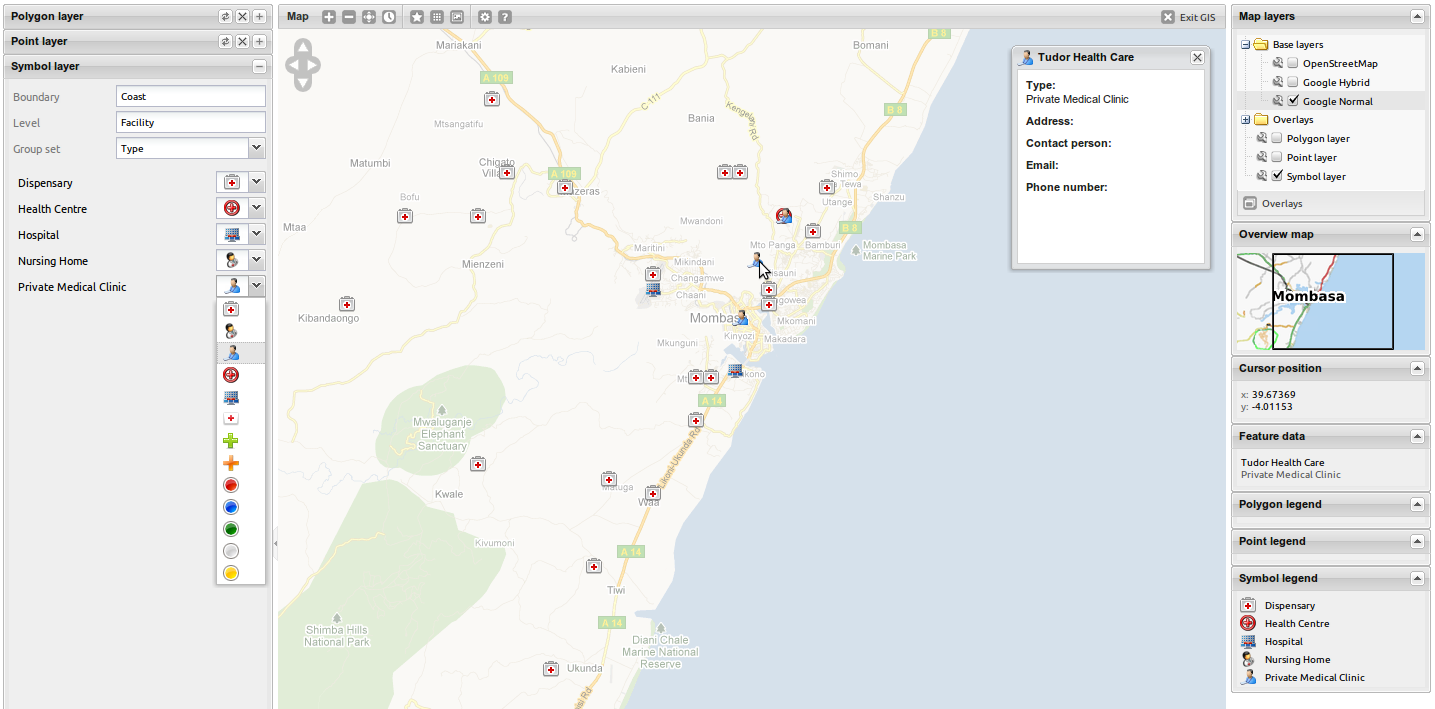Expand the Polygon legend panel

tap(1417, 504)
